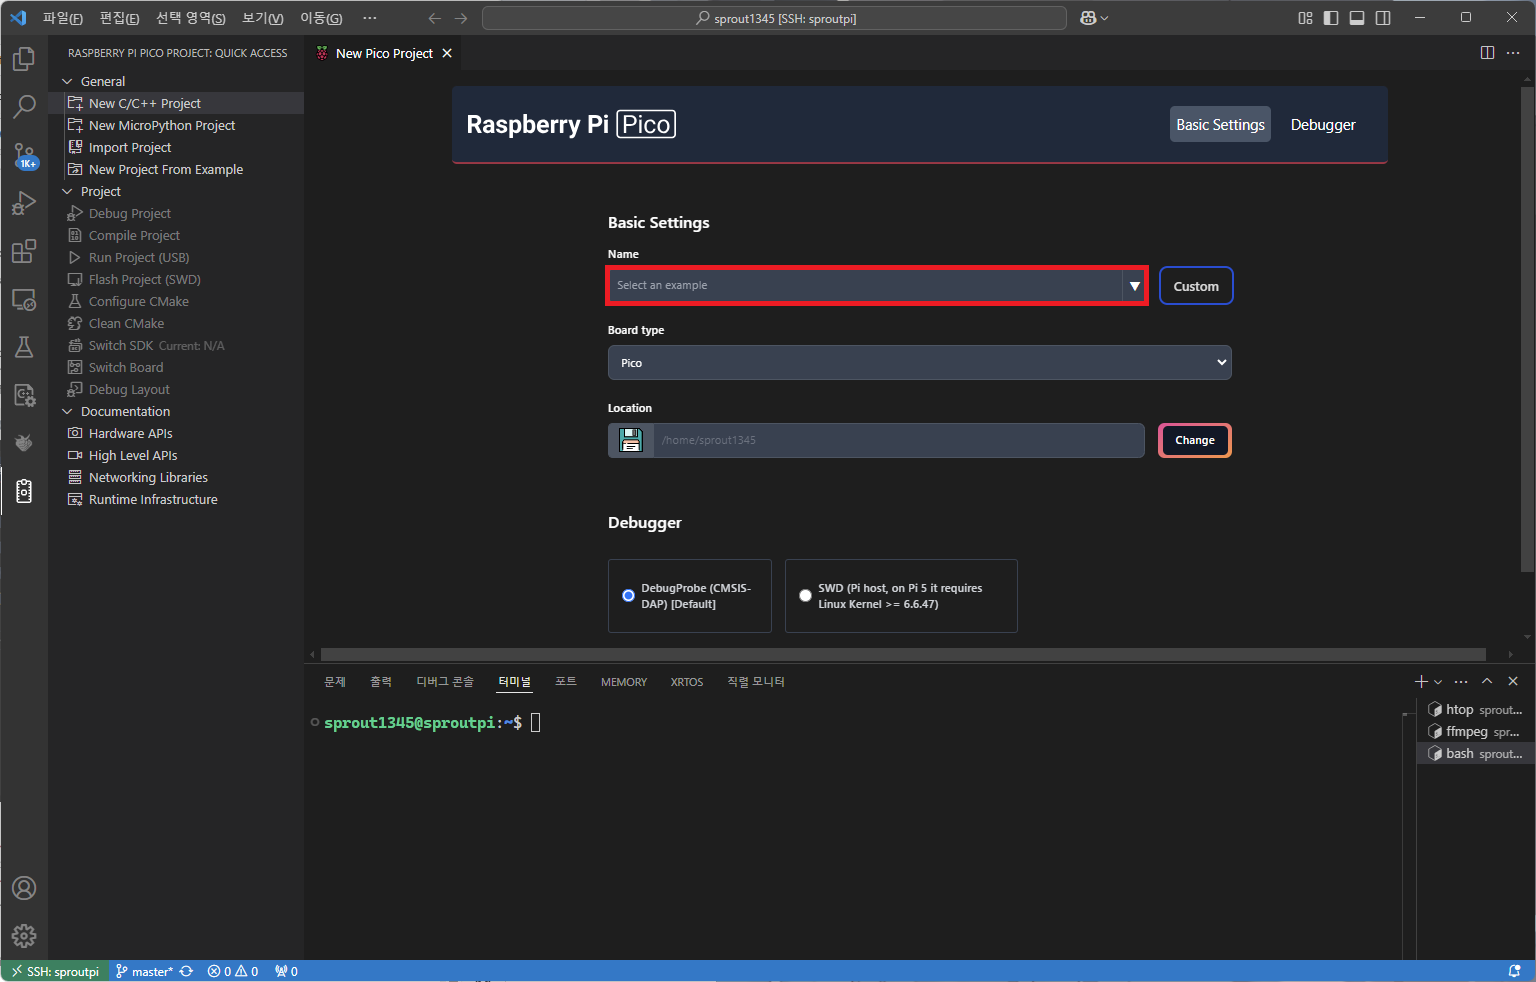Switch to the 직렬 모니터 panel tab
This screenshot has width=1536, height=982.
coord(756,682)
